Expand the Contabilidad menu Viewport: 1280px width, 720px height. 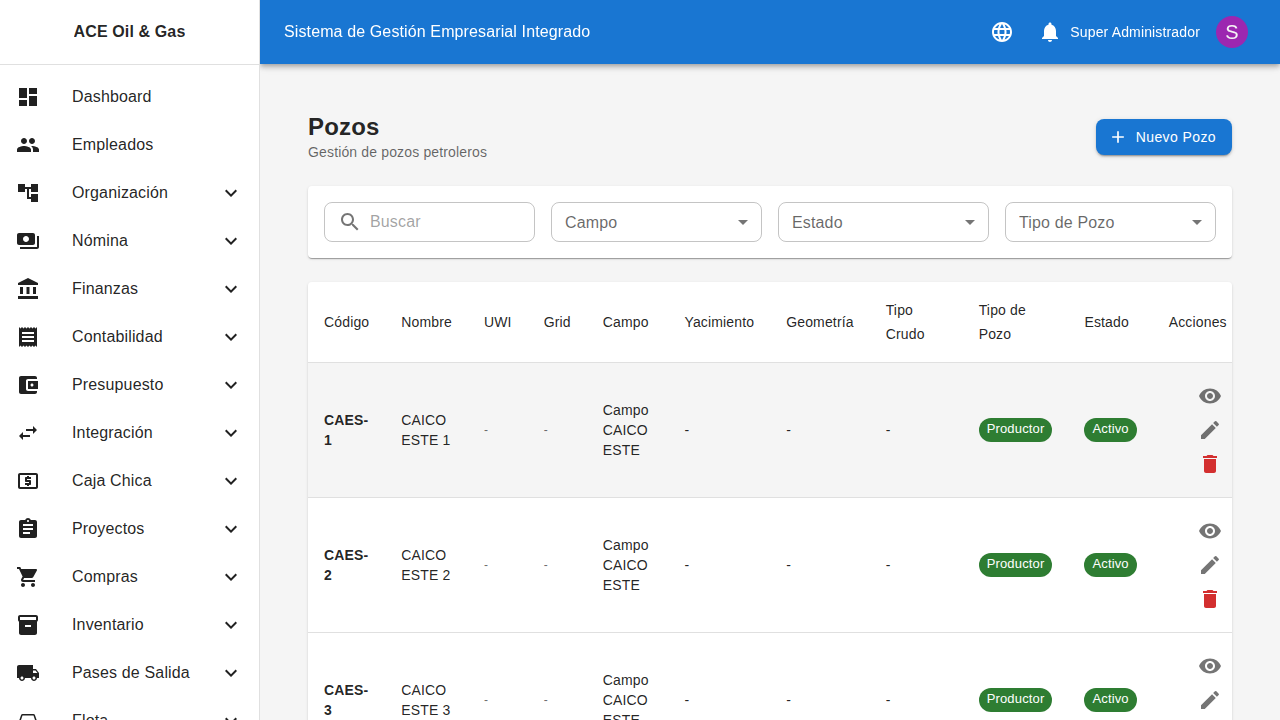(x=117, y=337)
